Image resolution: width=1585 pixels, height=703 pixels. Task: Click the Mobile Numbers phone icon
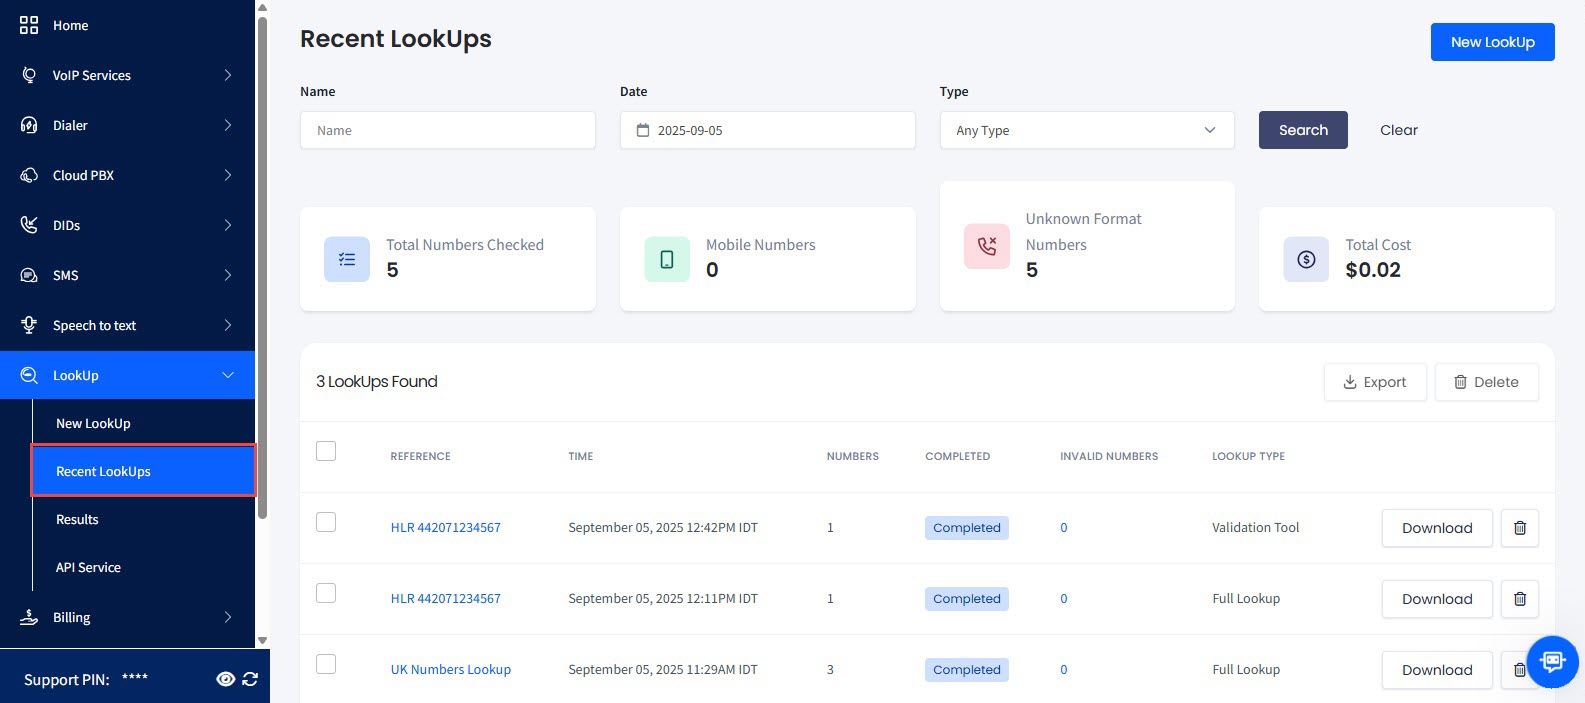point(667,259)
